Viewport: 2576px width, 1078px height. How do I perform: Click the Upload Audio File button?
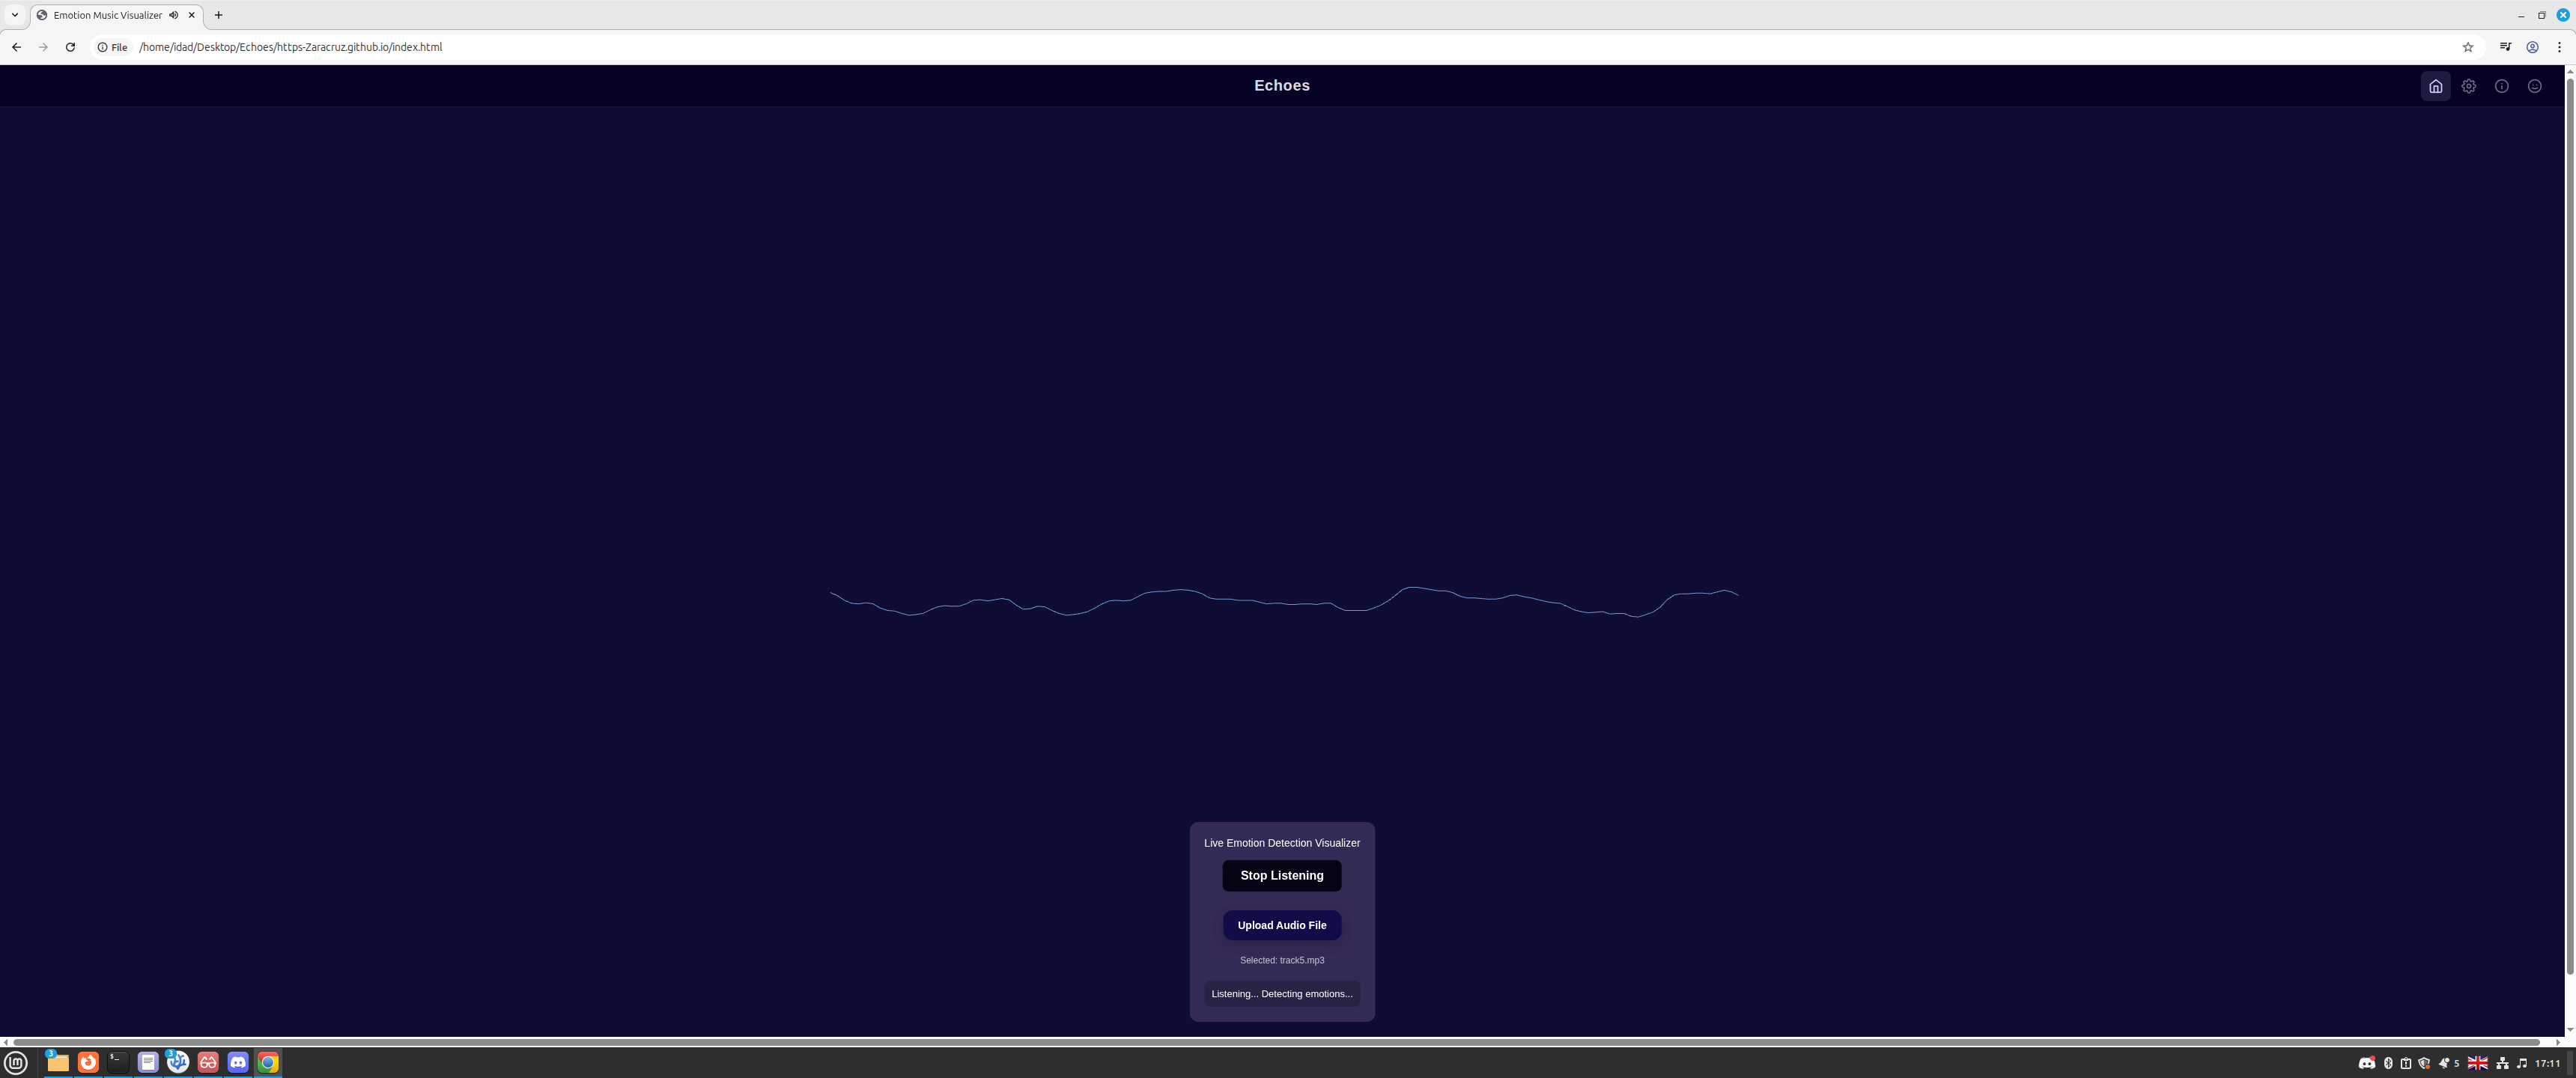[x=1281, y=925]
